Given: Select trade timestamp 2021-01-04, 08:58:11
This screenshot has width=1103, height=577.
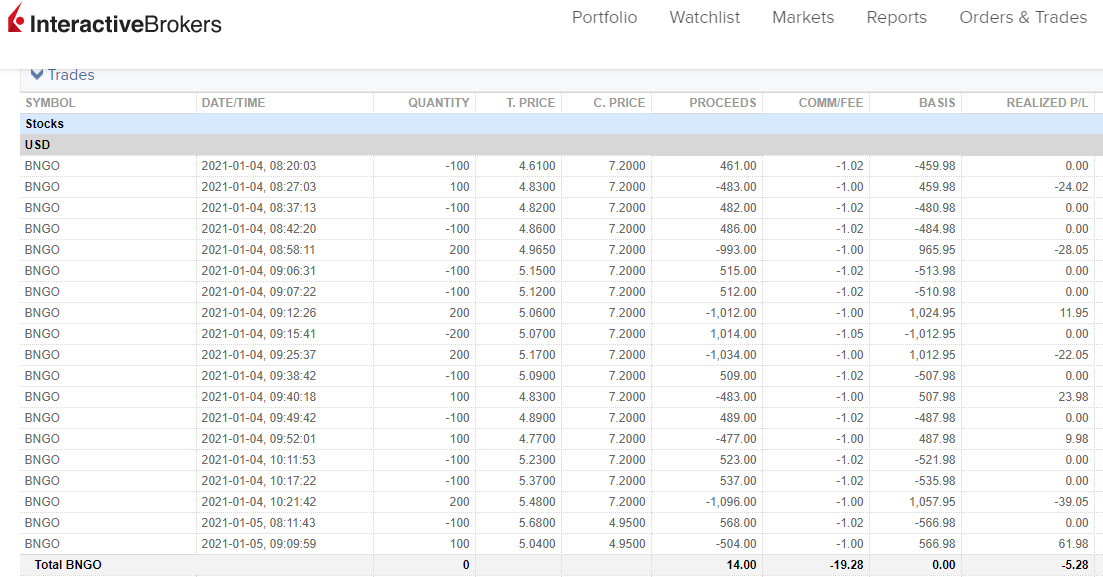Looking at the screenshot, I should pyautogui.click(x=259, y=250).
